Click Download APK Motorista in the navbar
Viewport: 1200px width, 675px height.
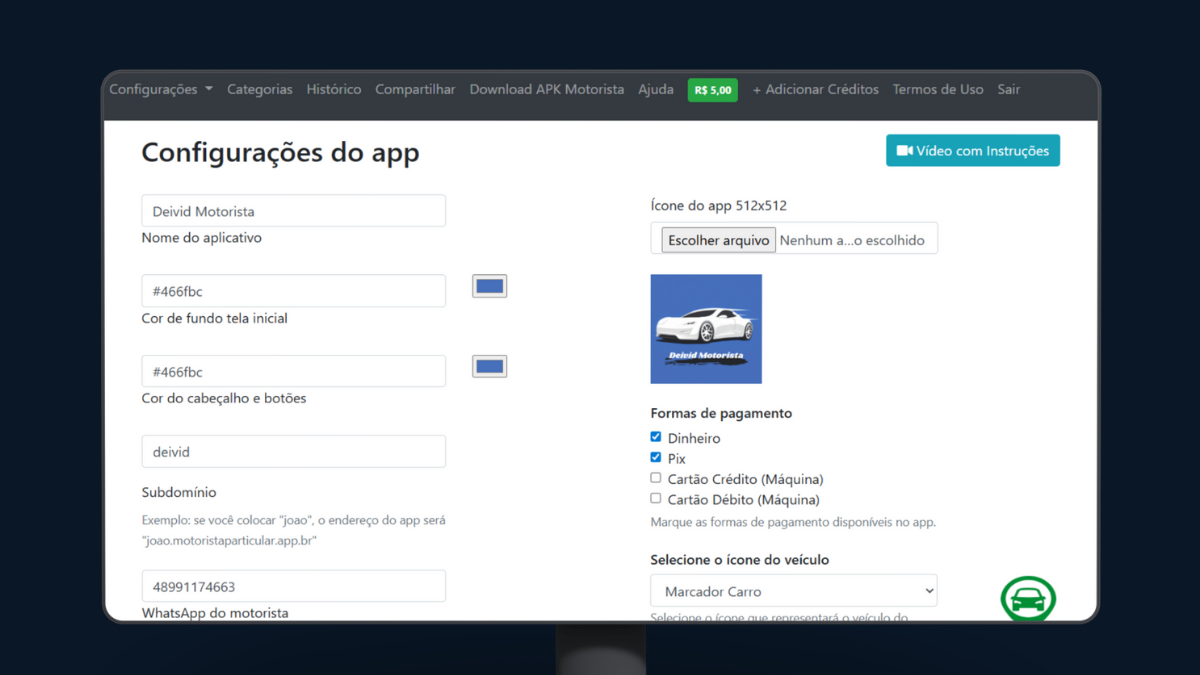point(546,89)
